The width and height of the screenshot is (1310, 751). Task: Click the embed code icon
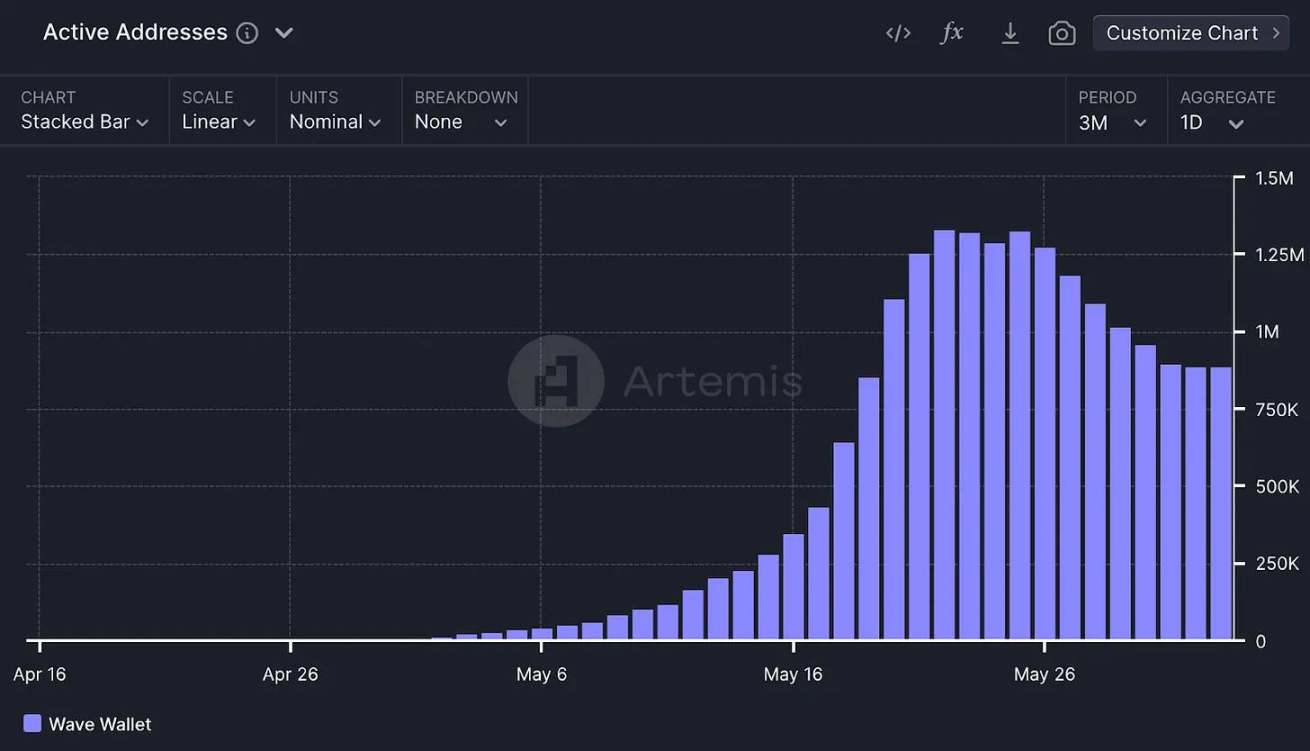point(898,33)
